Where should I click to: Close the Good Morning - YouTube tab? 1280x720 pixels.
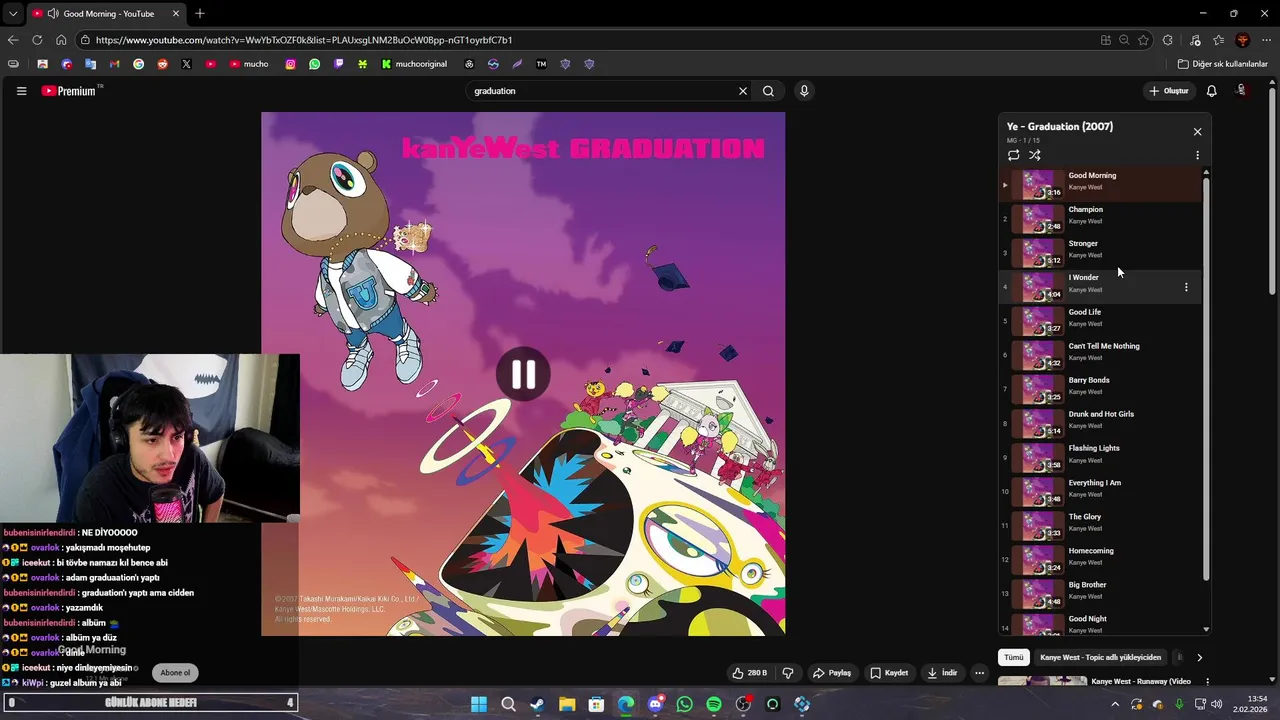[x=176, y=14]
